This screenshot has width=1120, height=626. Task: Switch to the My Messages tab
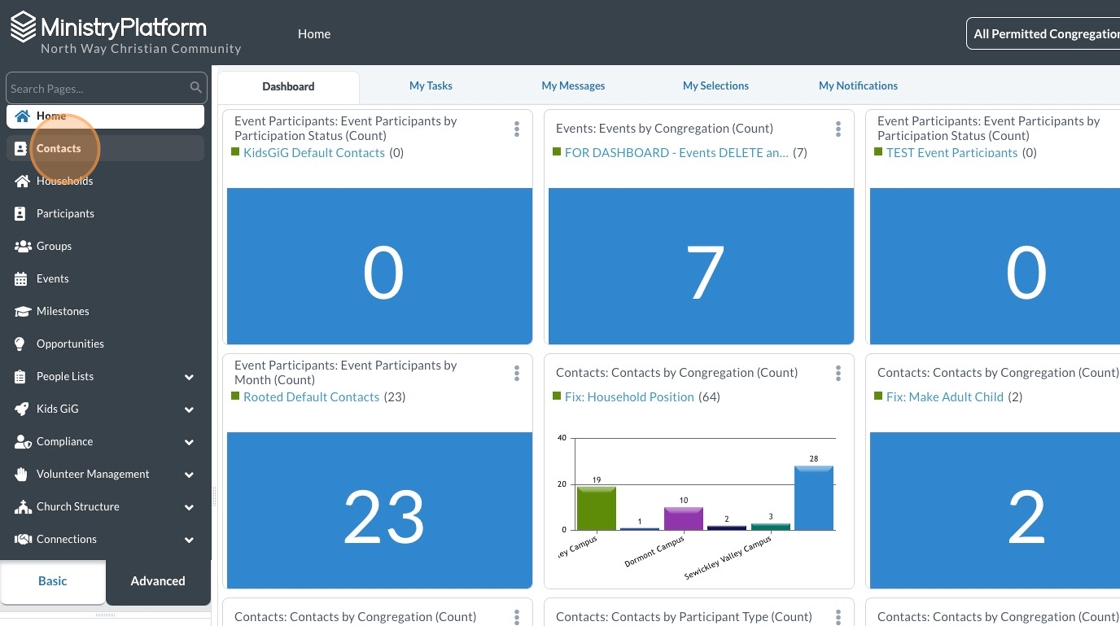(573, 86)
